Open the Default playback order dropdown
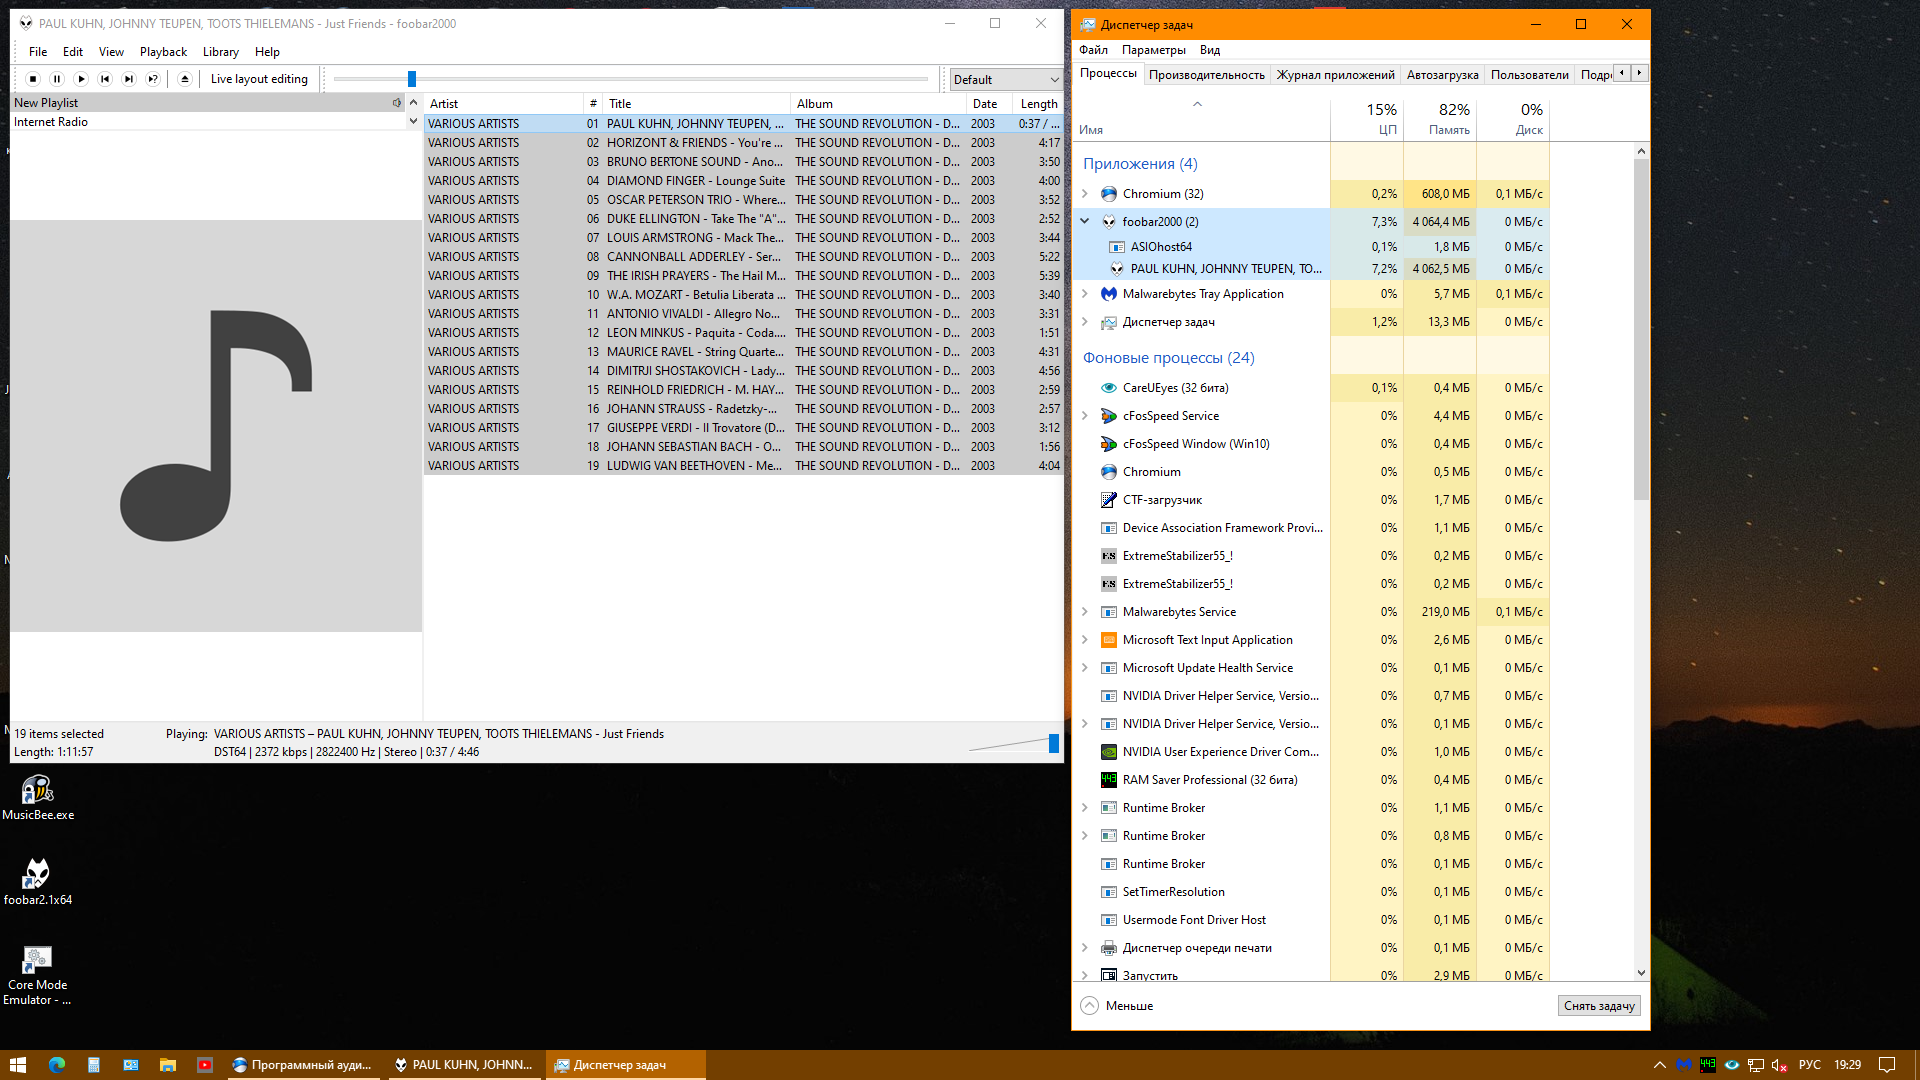The width and height of the screenshot is (1920, 1080). (x=1005, y=79)
